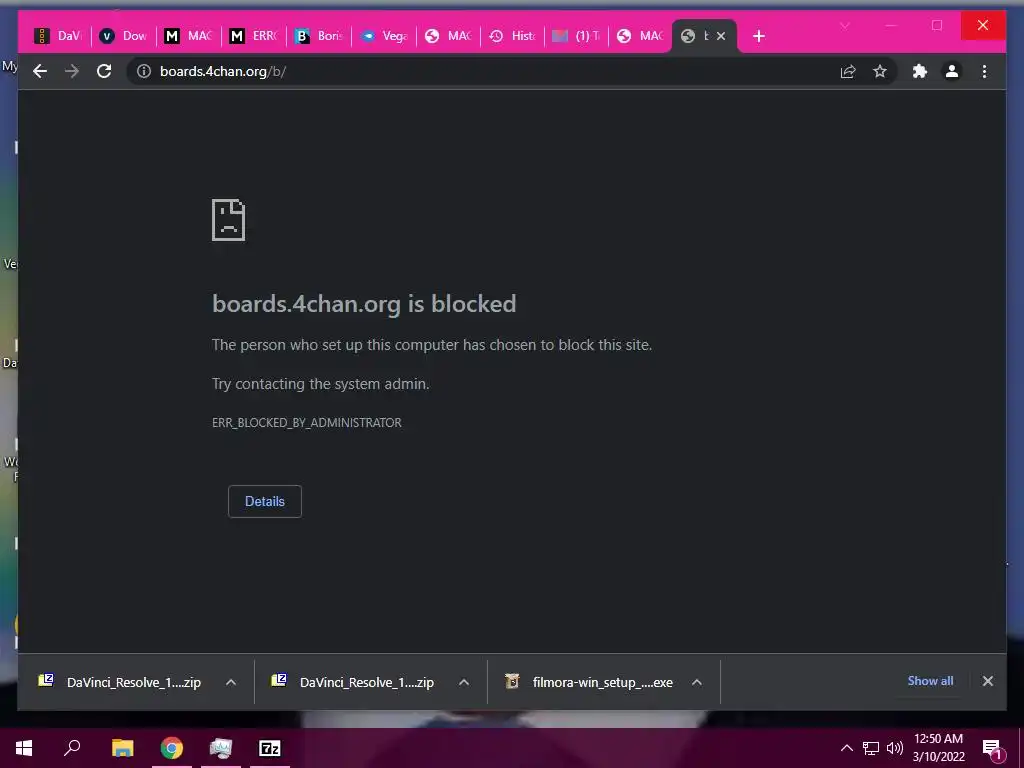The height and width of the screenshot is (768, 1024).
Task: Open the notification center icon
Action: (993, 750)
